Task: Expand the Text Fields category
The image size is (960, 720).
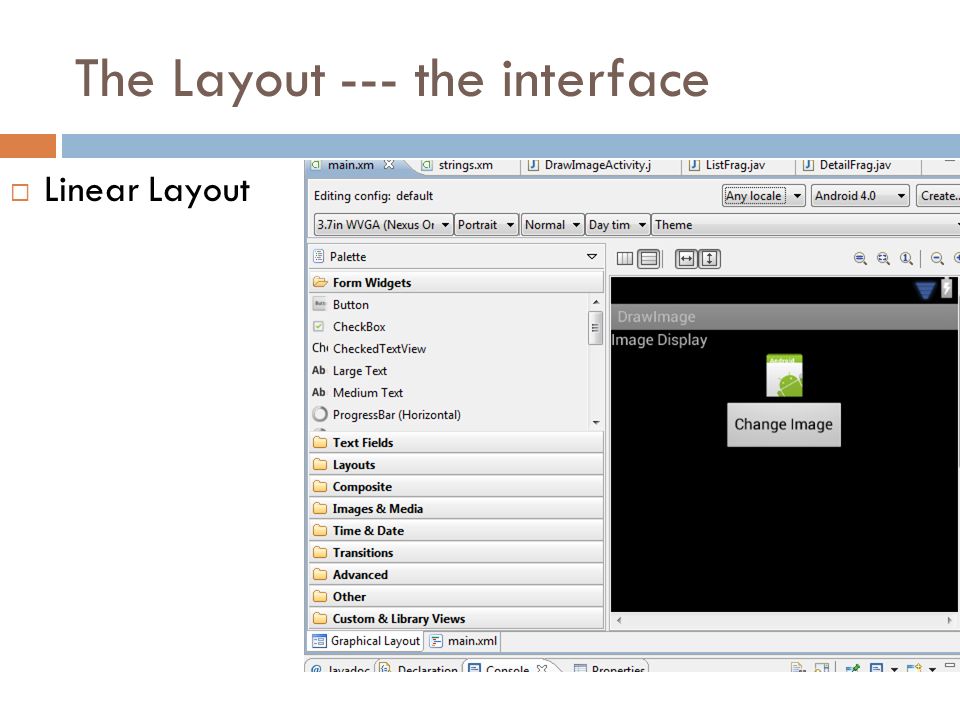Action: click(457, 442)
